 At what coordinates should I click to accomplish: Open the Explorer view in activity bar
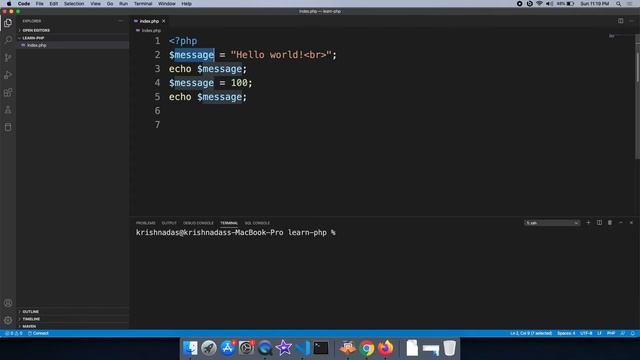8,23
